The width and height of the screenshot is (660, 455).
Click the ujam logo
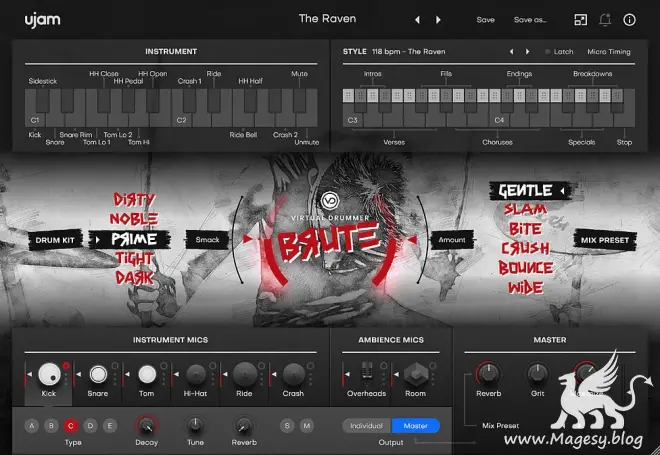[x=42, y=20]
